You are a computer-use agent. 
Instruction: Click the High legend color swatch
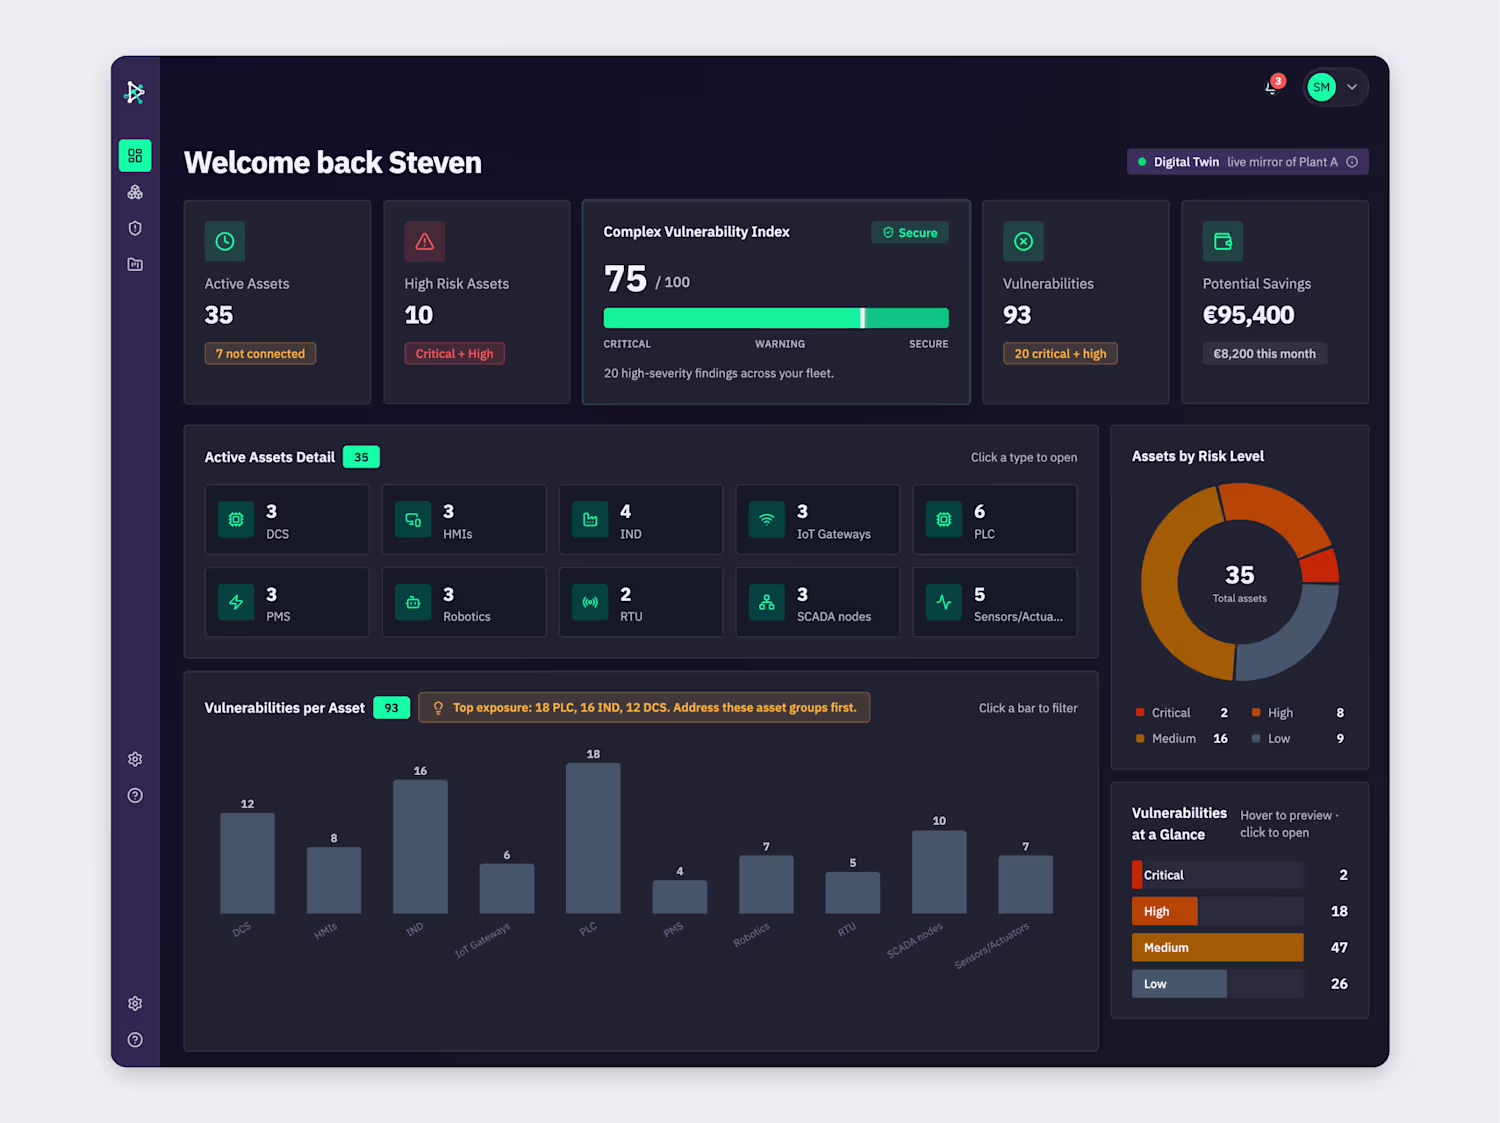tap(1256, 713)
